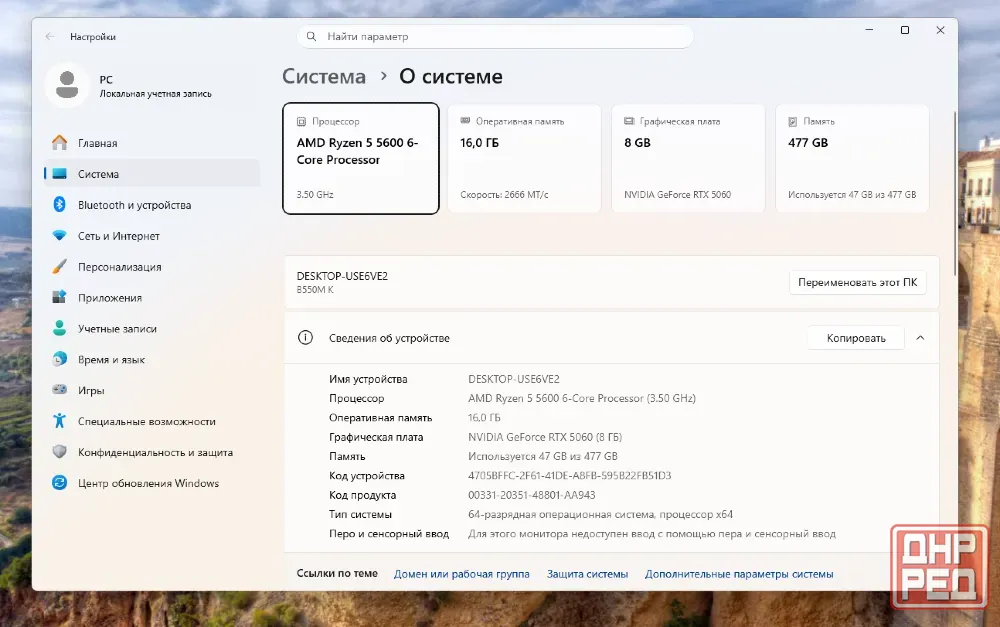
Task: Open Сеть и Интернет settings
Action: pyautogui.click(x=152, y=236)
